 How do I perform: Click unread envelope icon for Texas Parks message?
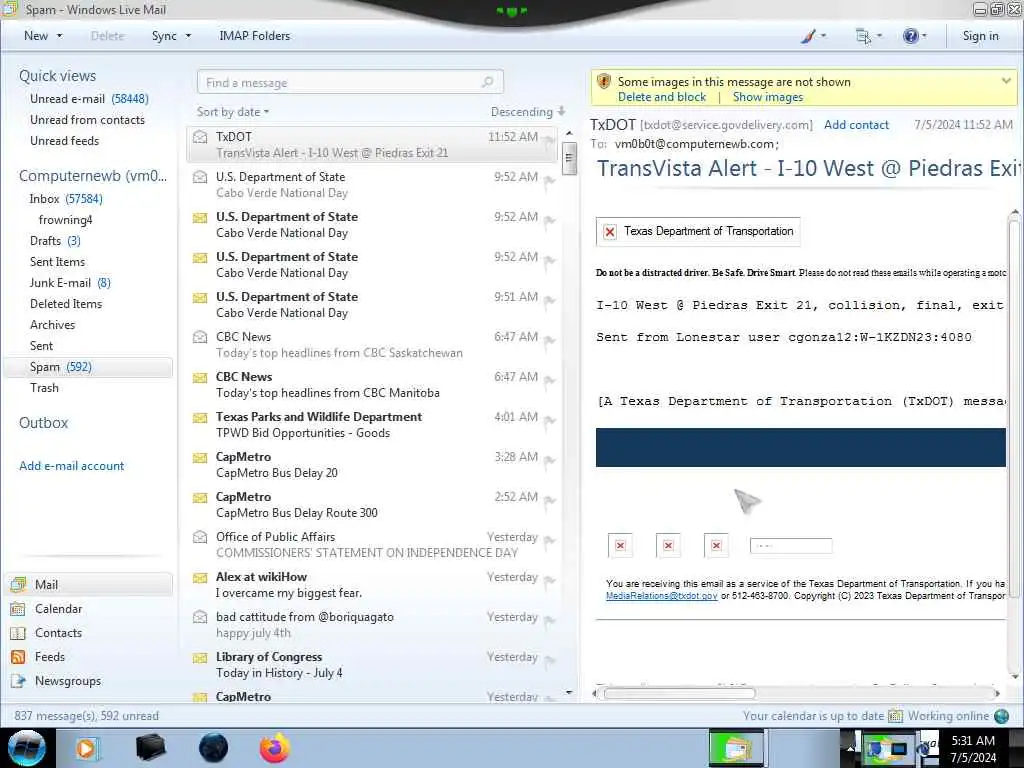200,418
